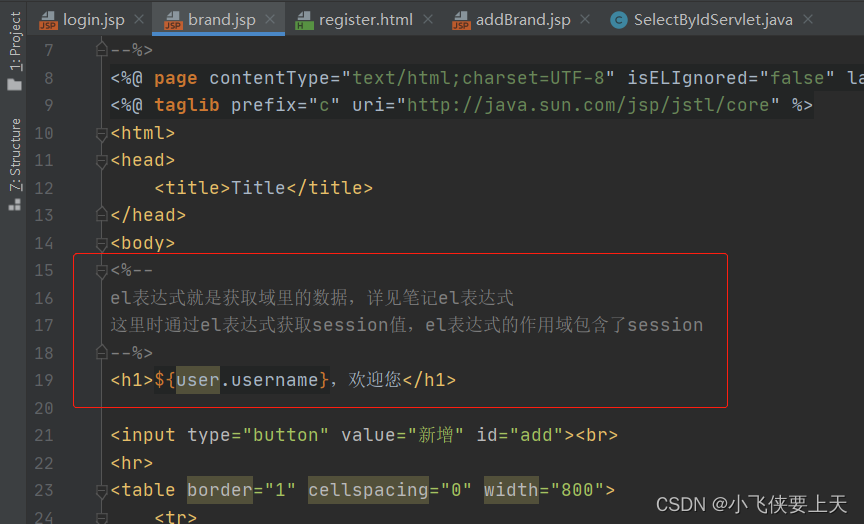This screenshot has width=864, height=524.
Task: Collapse the comment fold at line 15
Action: click(101, 270)
